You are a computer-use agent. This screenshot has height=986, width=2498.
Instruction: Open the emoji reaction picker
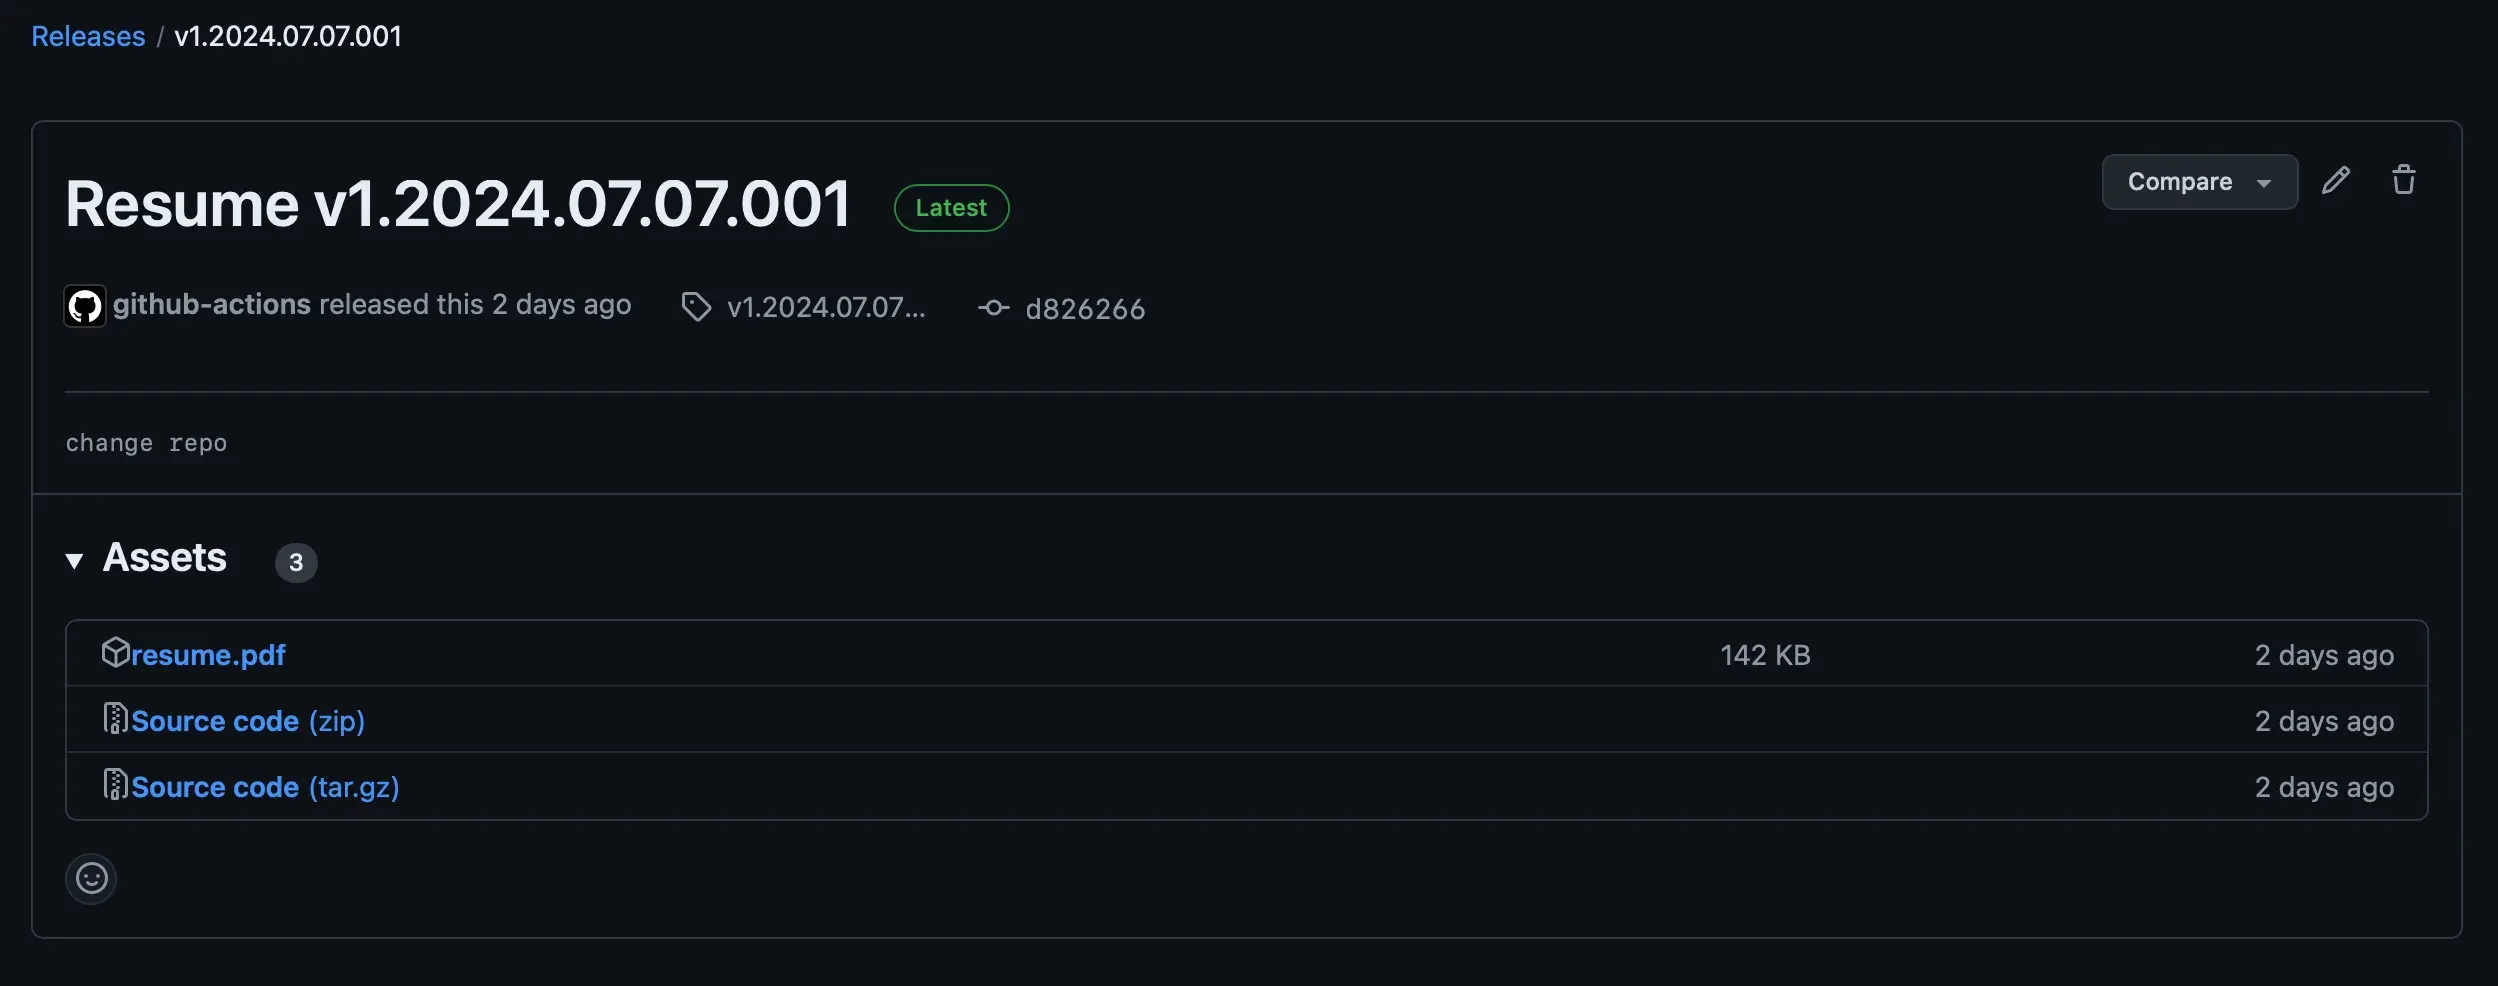[90, 878]
